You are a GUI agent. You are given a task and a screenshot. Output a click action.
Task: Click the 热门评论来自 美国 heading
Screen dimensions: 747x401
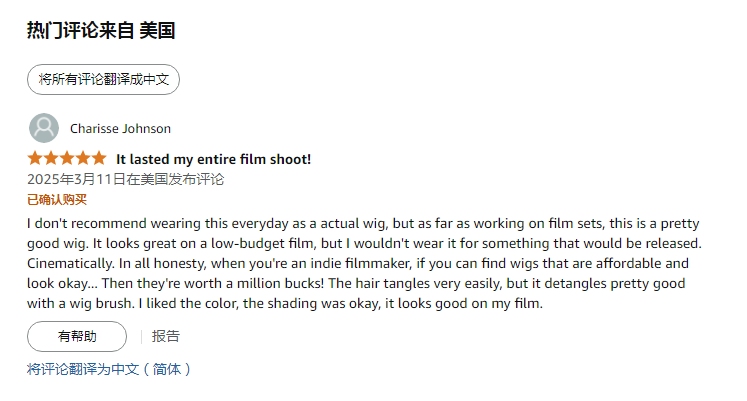(101, 31)
